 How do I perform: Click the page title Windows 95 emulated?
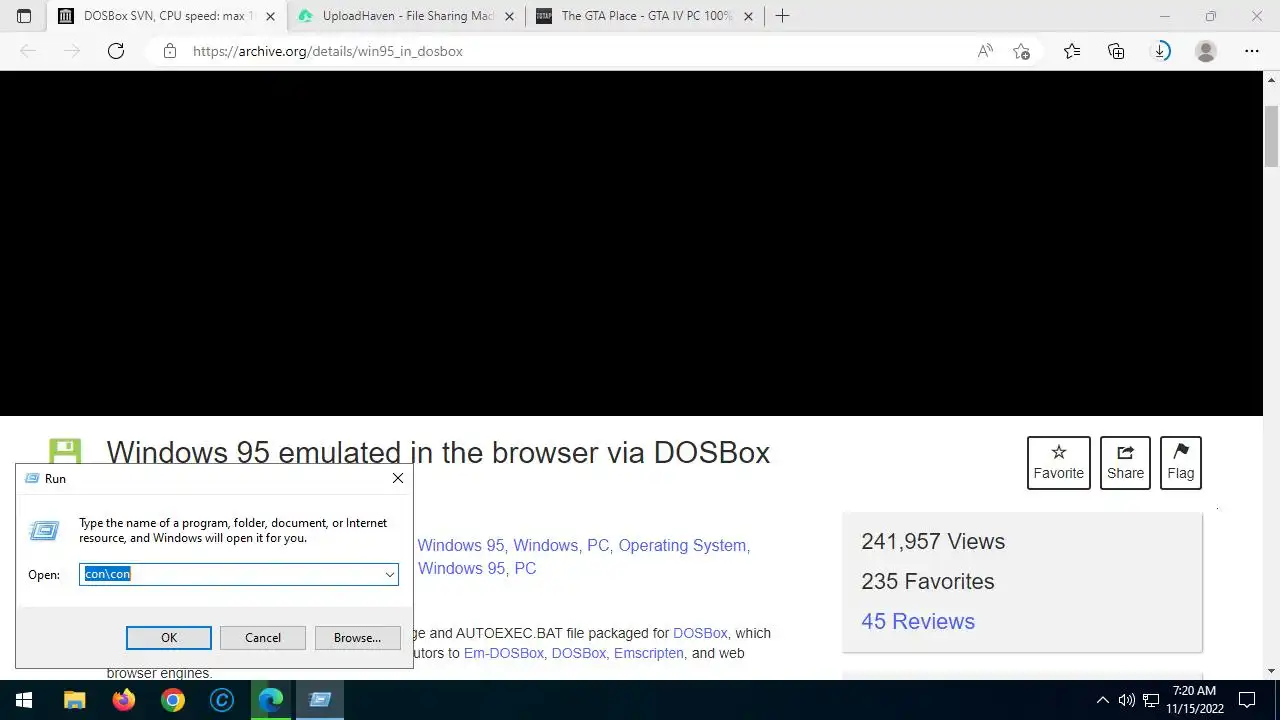pos(438,452)
